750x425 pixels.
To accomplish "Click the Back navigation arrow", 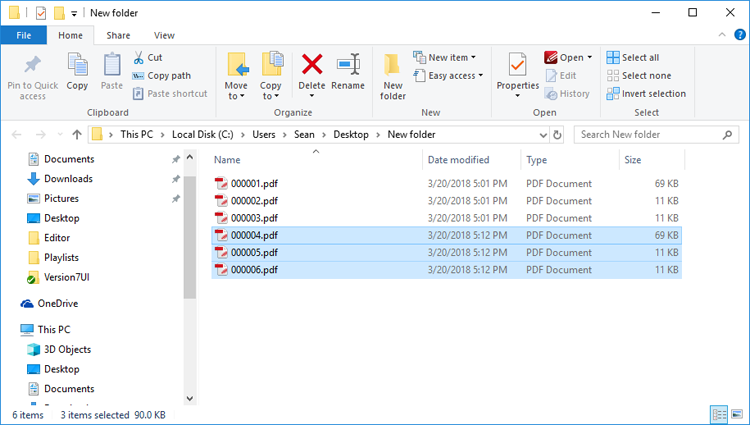I will click(17, 135).
